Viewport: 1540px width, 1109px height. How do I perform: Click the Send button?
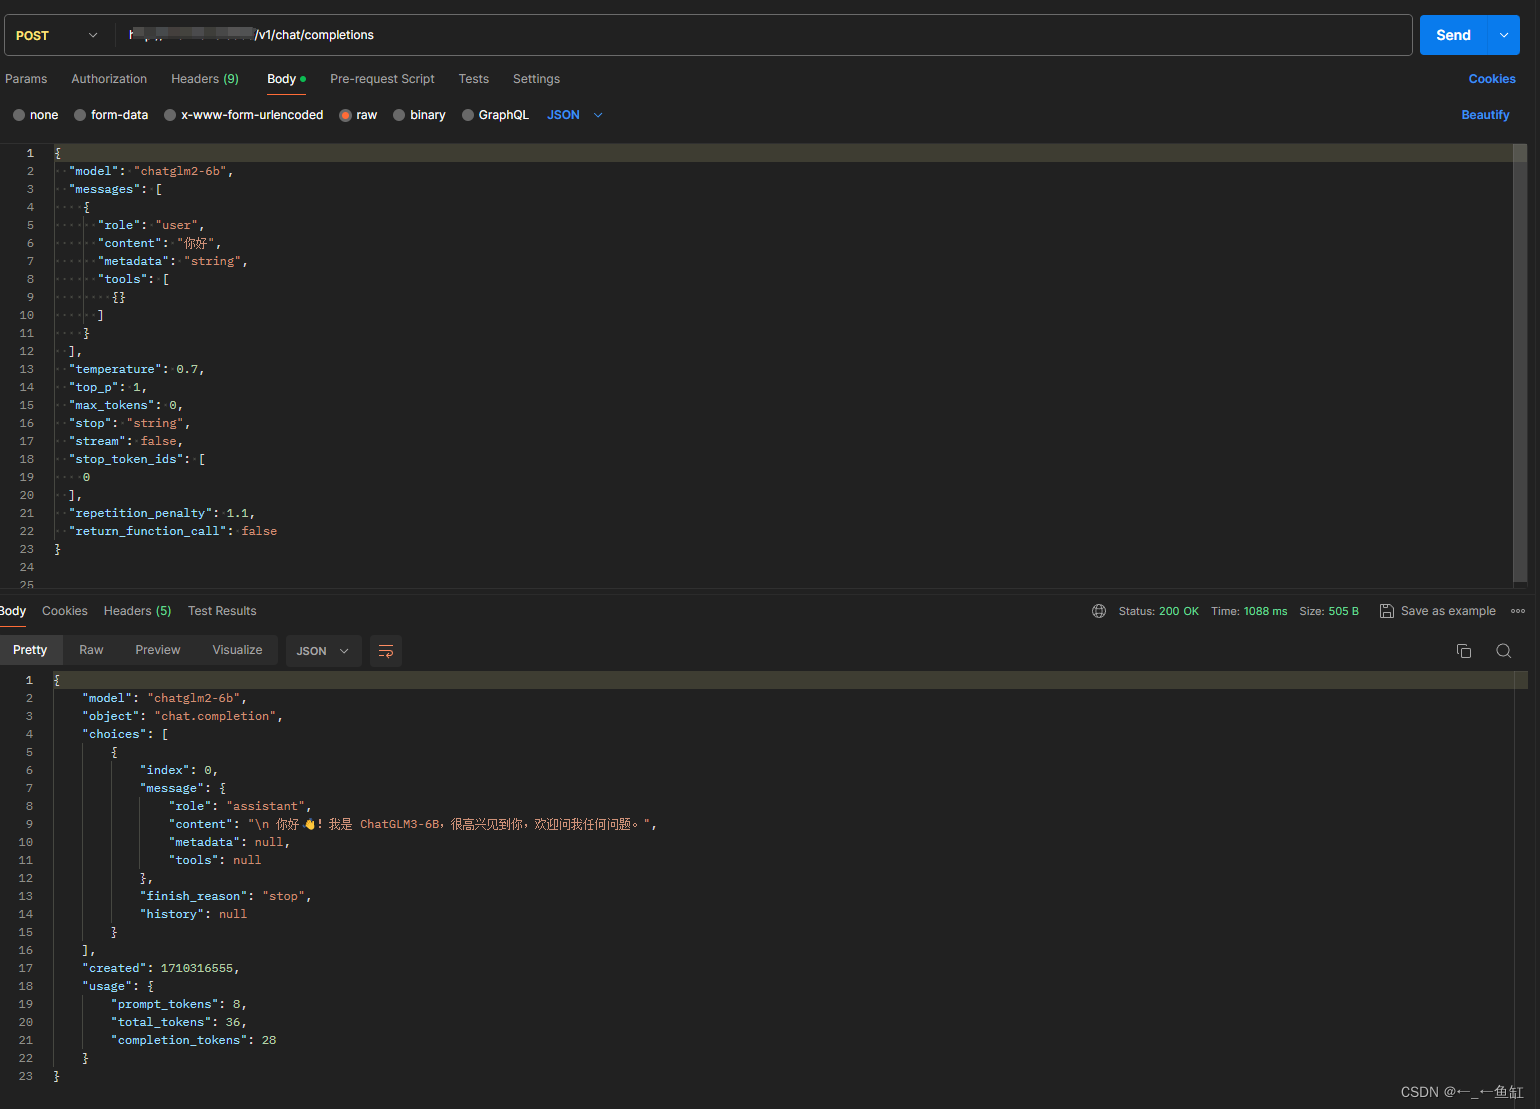pos(1452,34)
